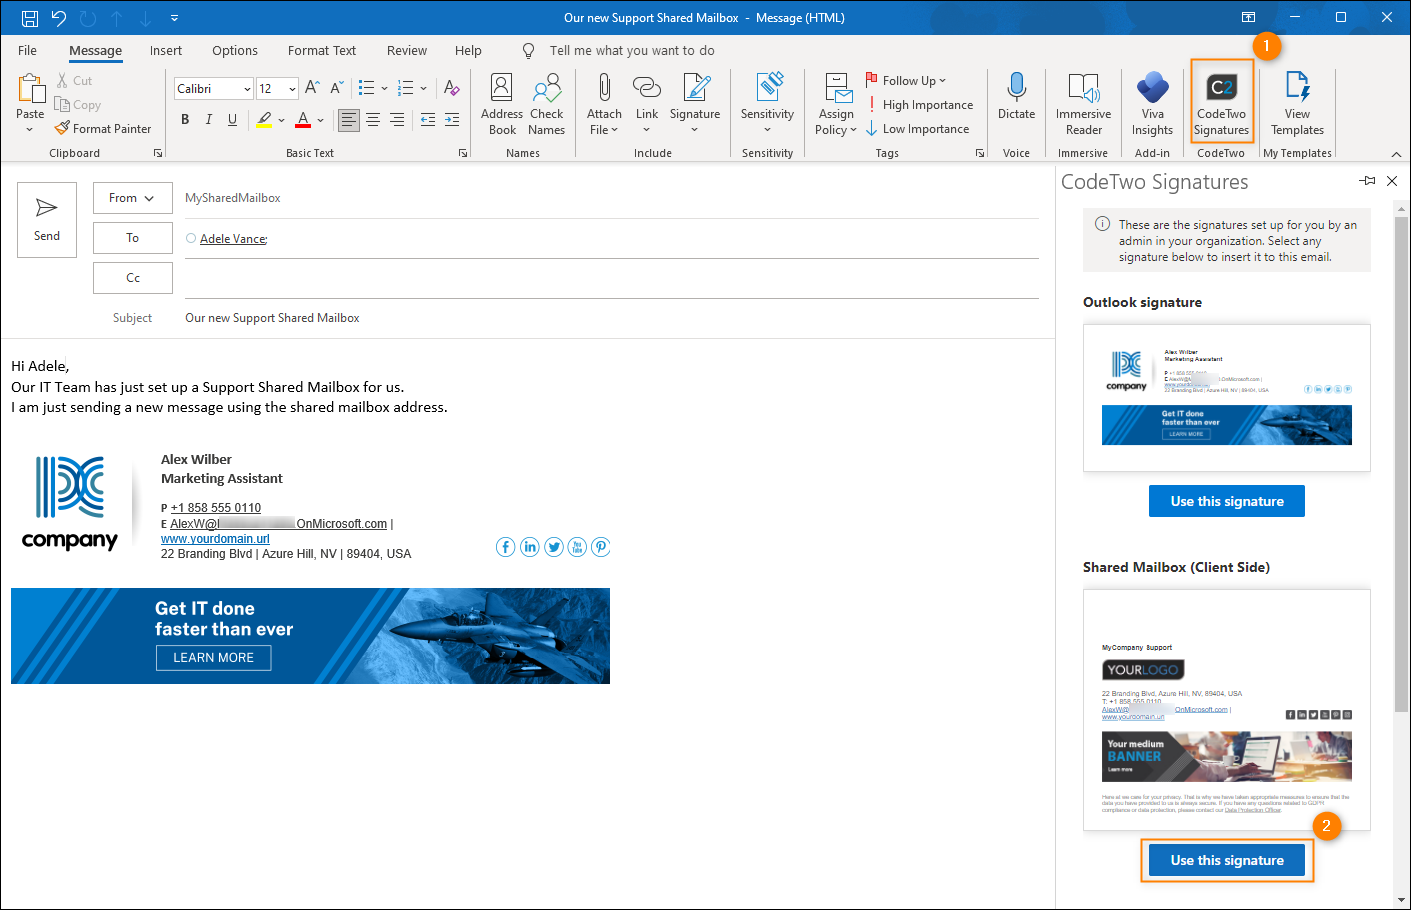Screen dimensions: 1411x910
Task: Click Shrink Font icon
Action: click(336, 88)
